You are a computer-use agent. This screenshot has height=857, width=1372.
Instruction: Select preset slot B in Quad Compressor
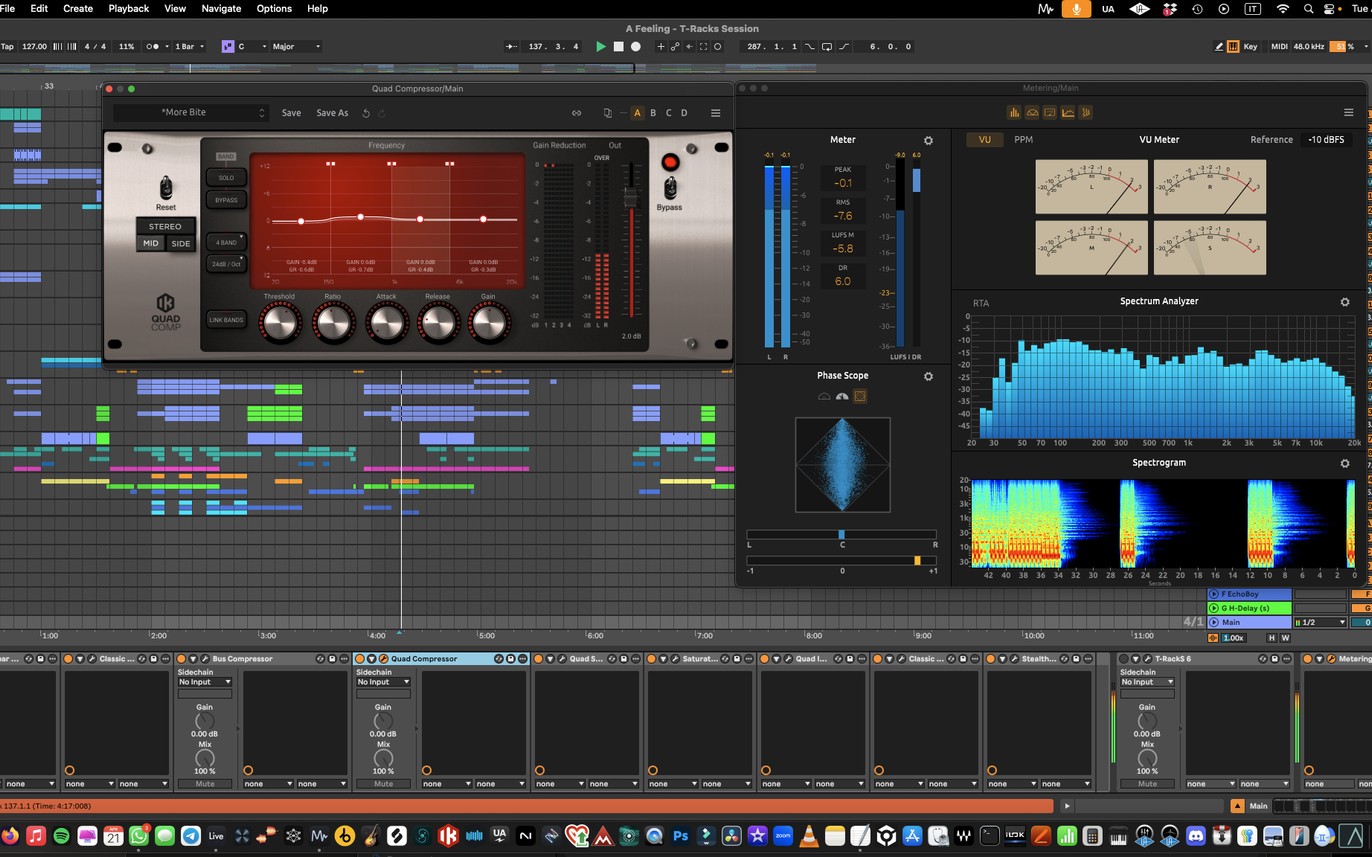[653, 113]
